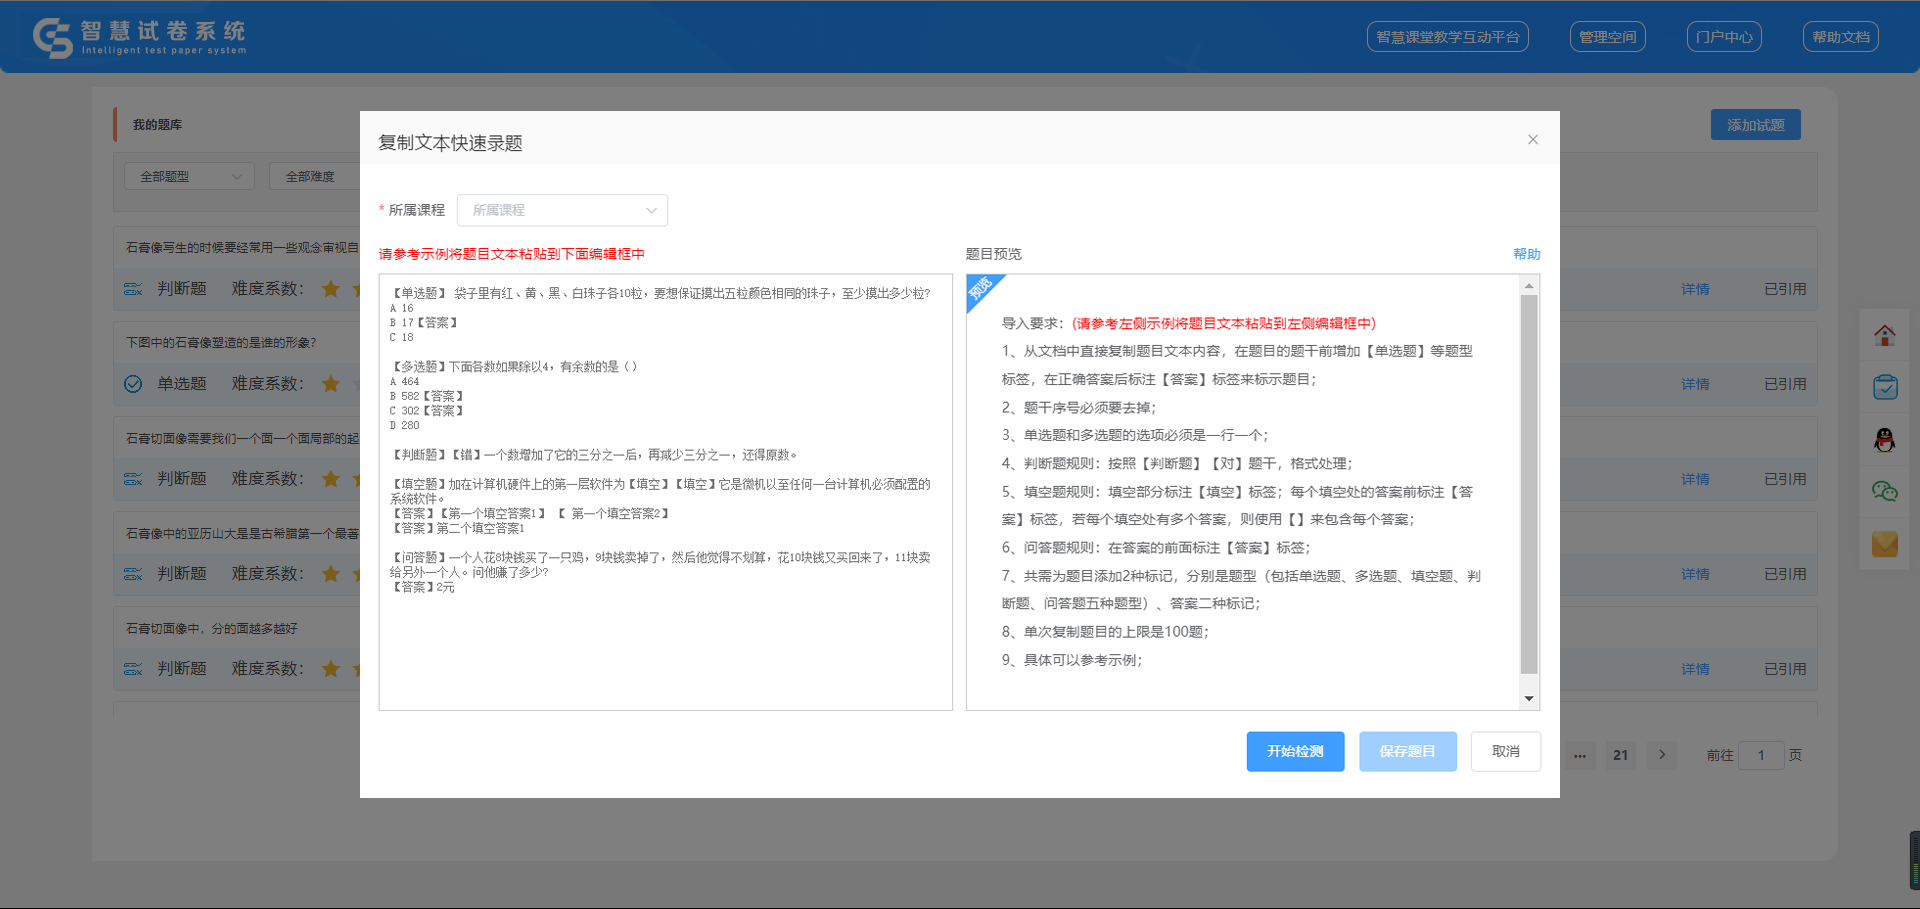Open the WeChat icon in sidebar
Viewport: 1920px width, 909px height.
pos(1885,491)
